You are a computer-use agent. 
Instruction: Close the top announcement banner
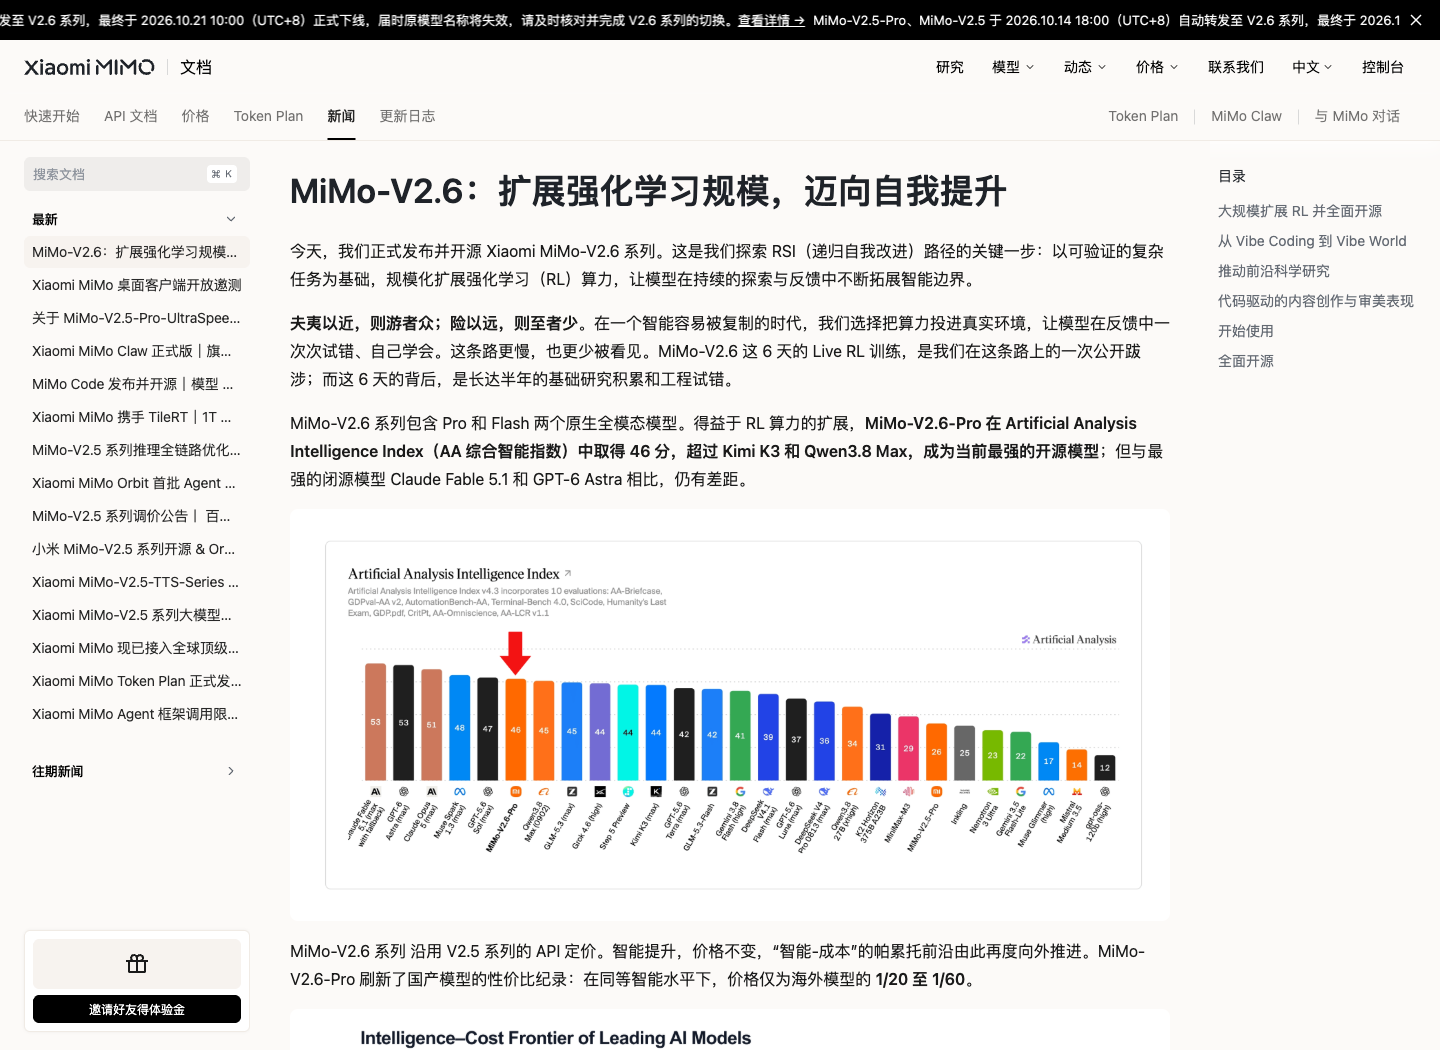1416,20
